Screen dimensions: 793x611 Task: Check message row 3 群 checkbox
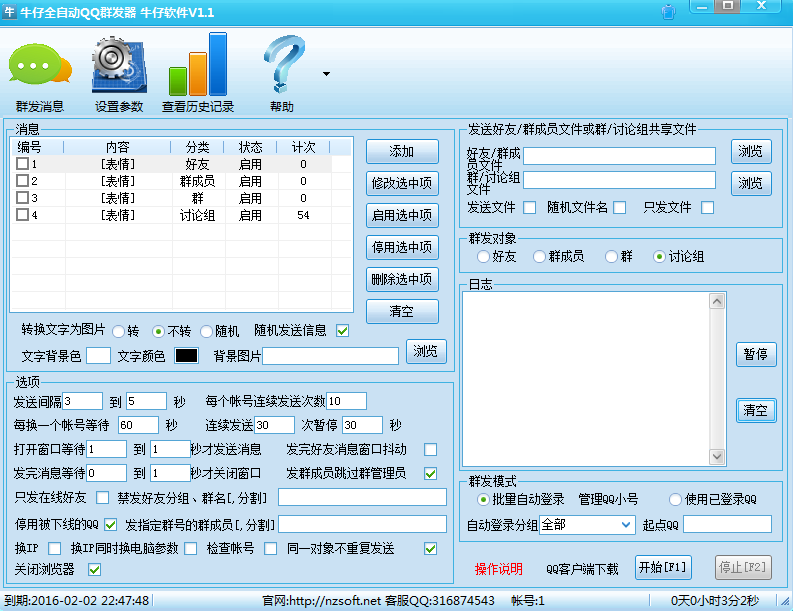(22, 197)
